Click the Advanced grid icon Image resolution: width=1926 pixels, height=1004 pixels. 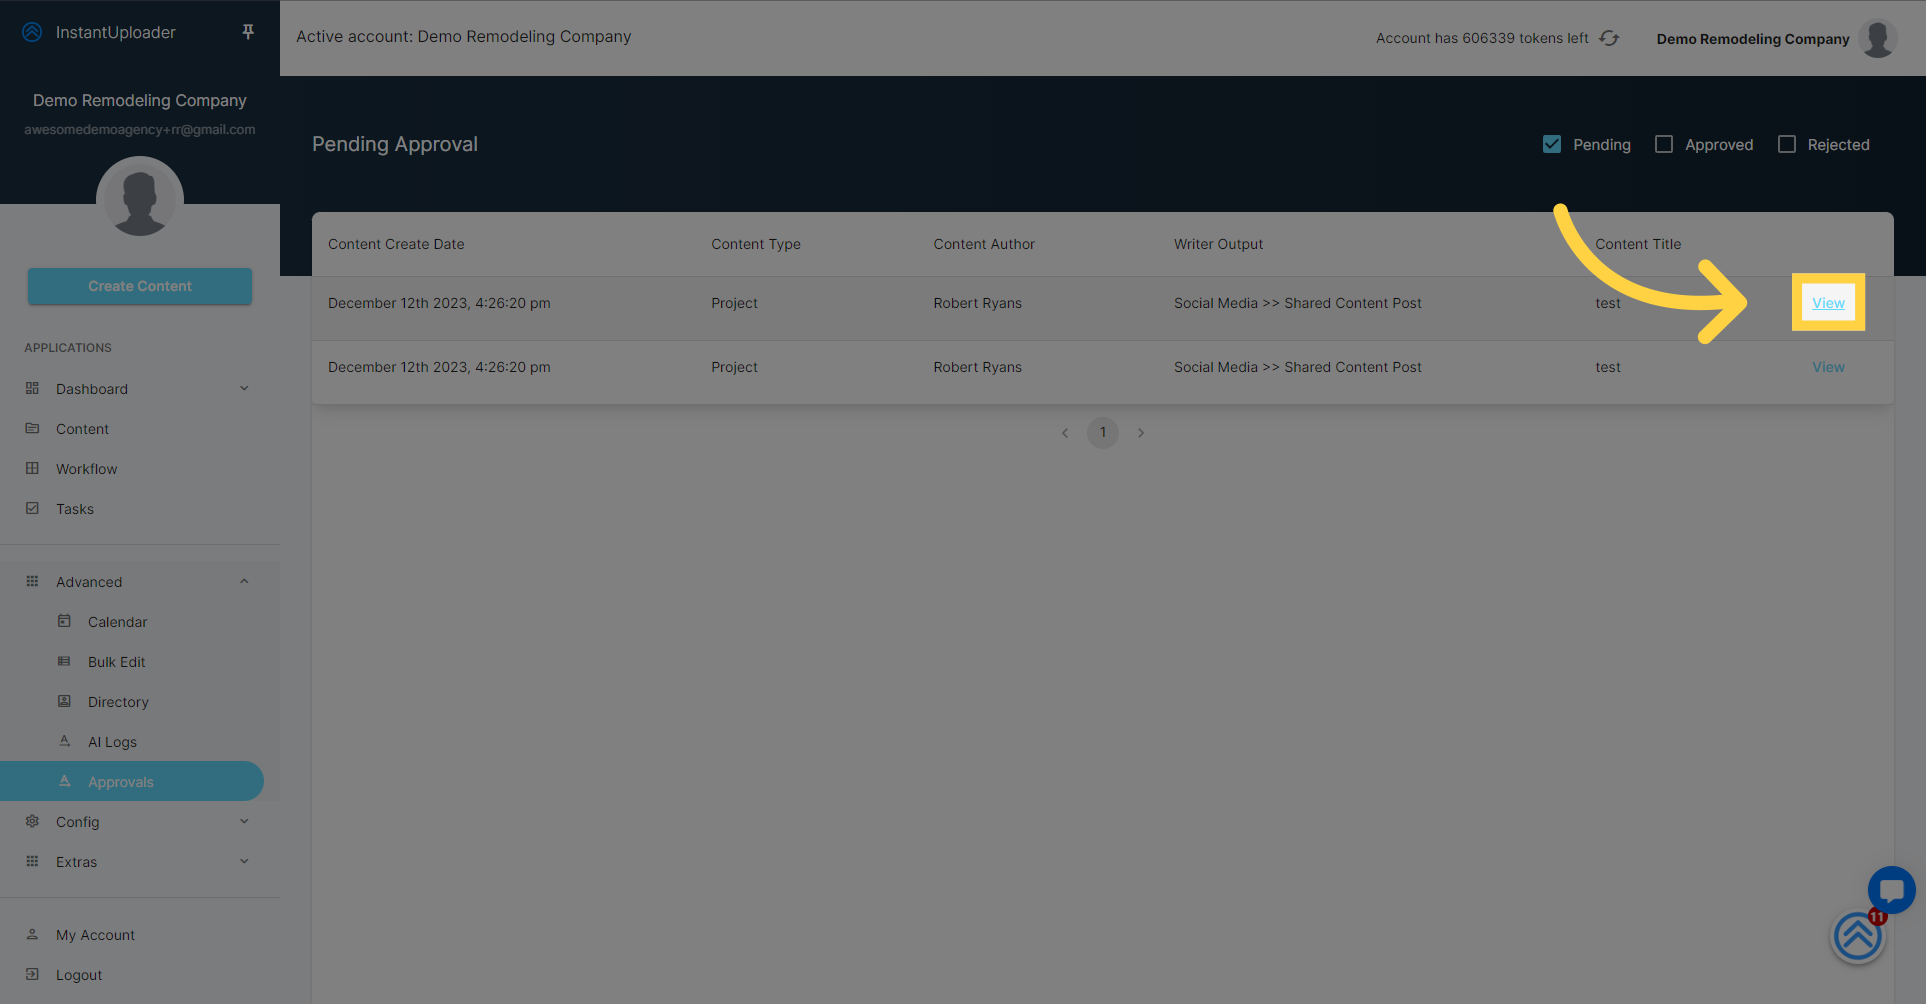32,581
